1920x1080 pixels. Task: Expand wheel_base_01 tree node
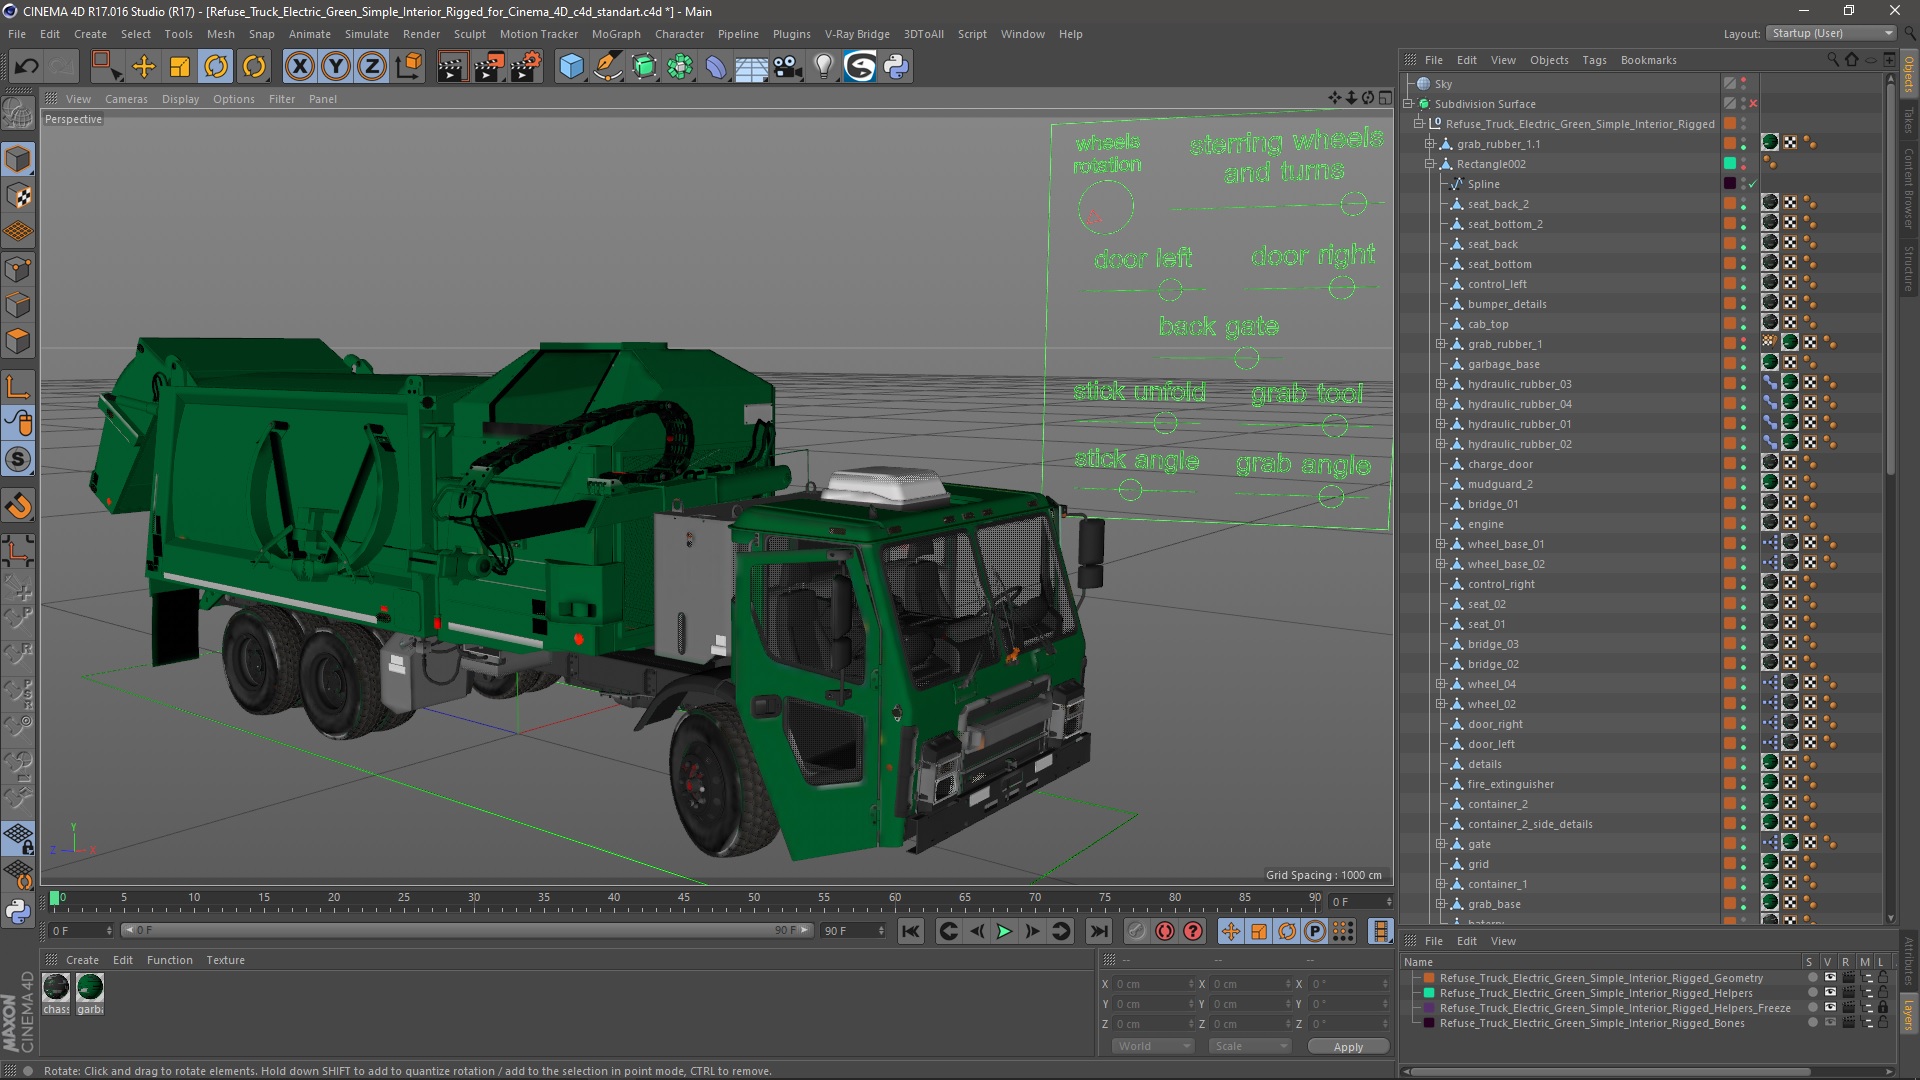coord(1441,544)
